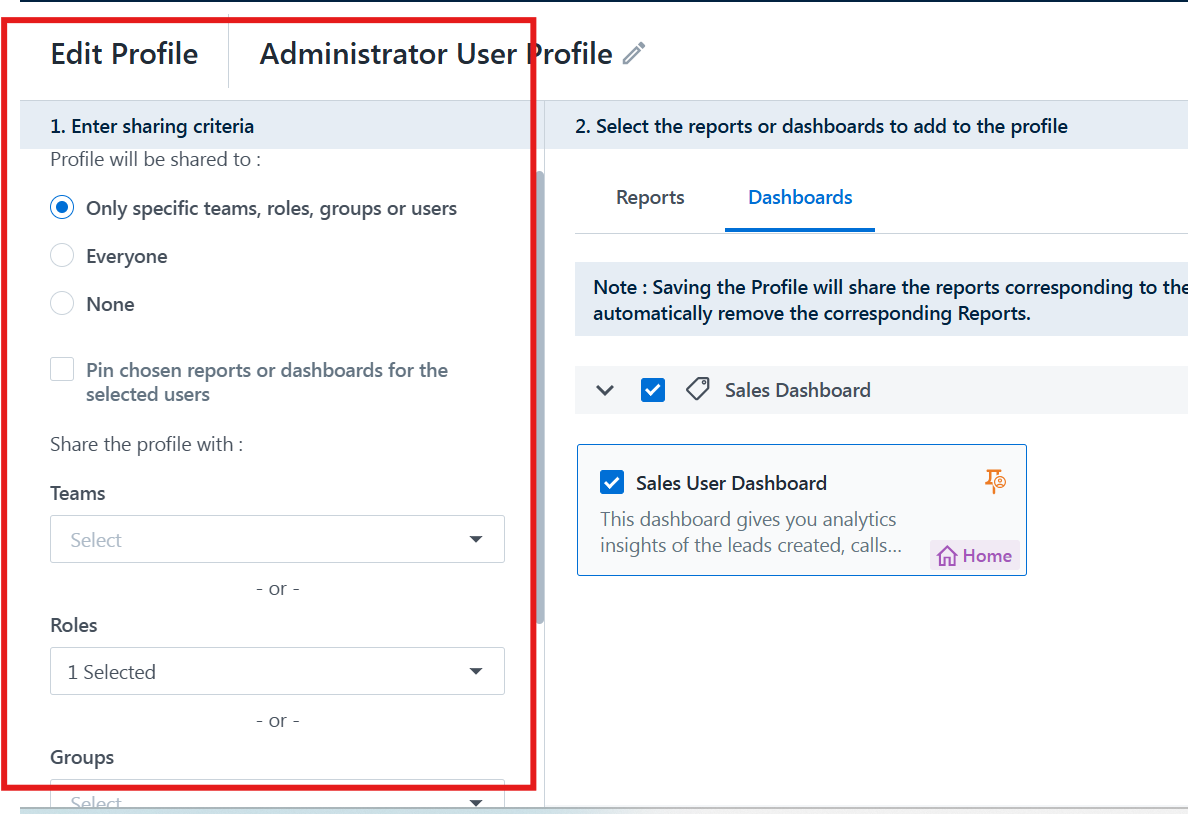
Task: Select 'Only specific teams, roles, groups or users'
Action: click(x=62, y=208)
